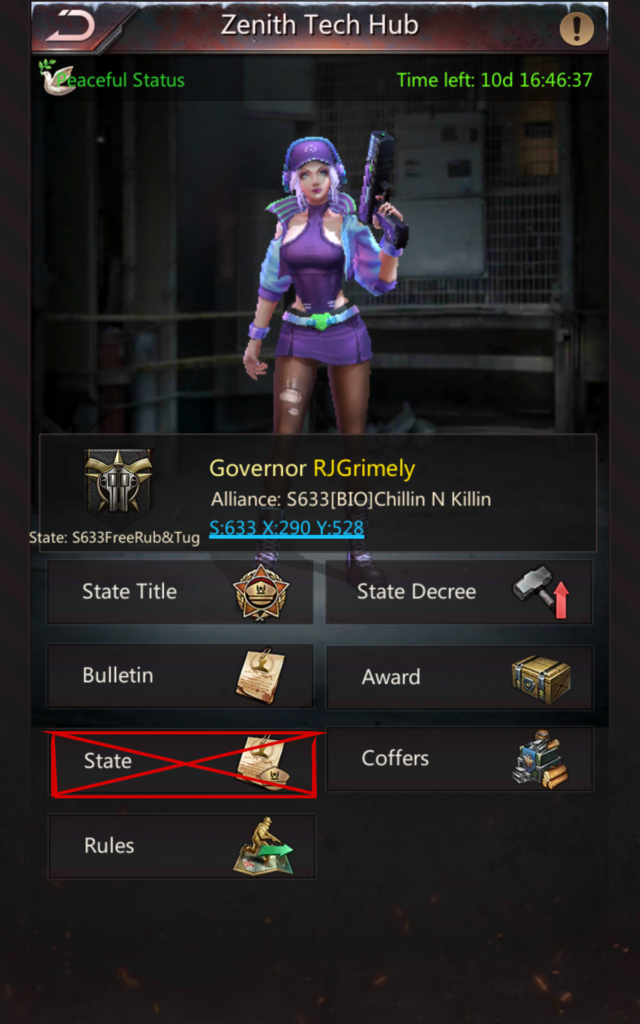
Task: Click the governor name RJGrimely
Action: click(x=364, y=468)
